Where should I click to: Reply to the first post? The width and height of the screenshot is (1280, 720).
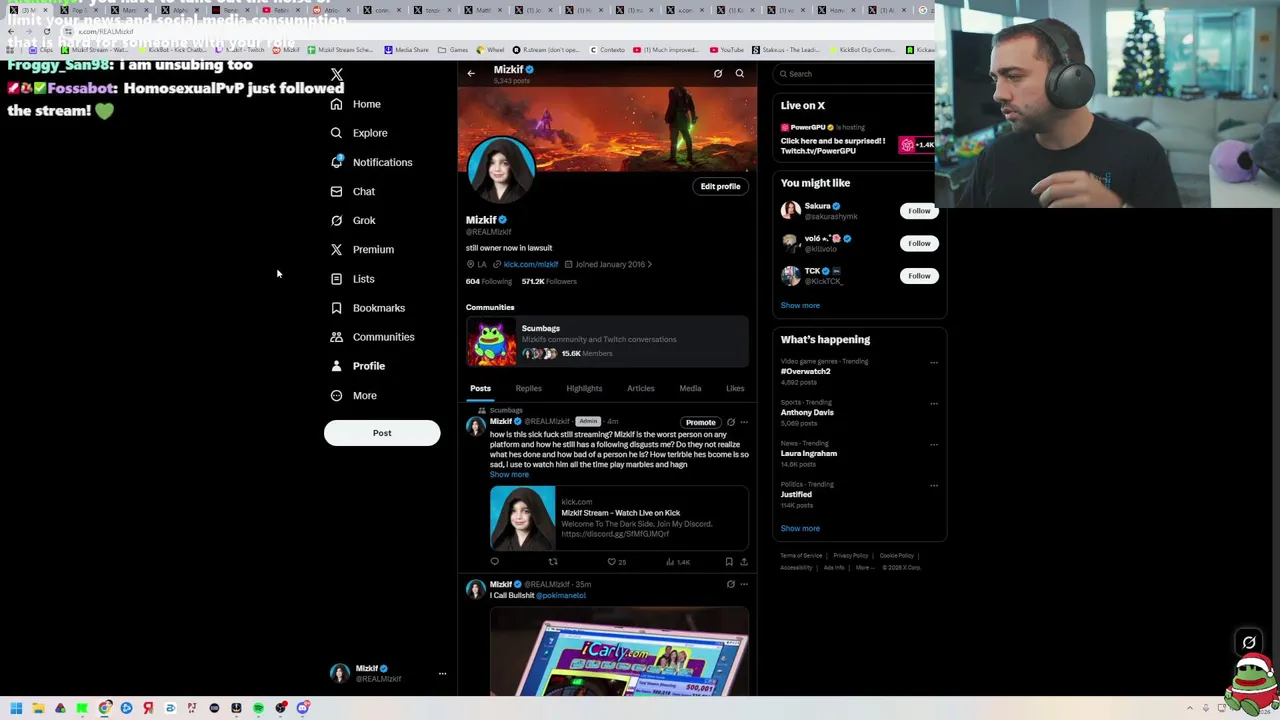click(x=494, y=562)
